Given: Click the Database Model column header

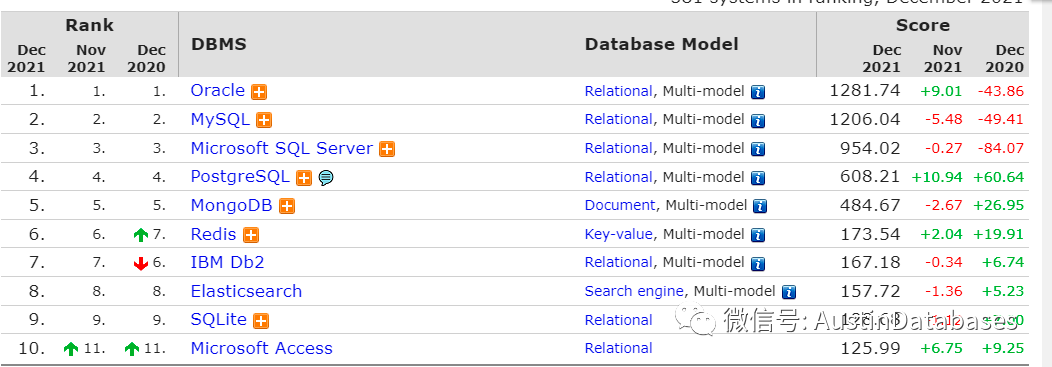Looking at the screenshot, I should [x=662, y=44].
